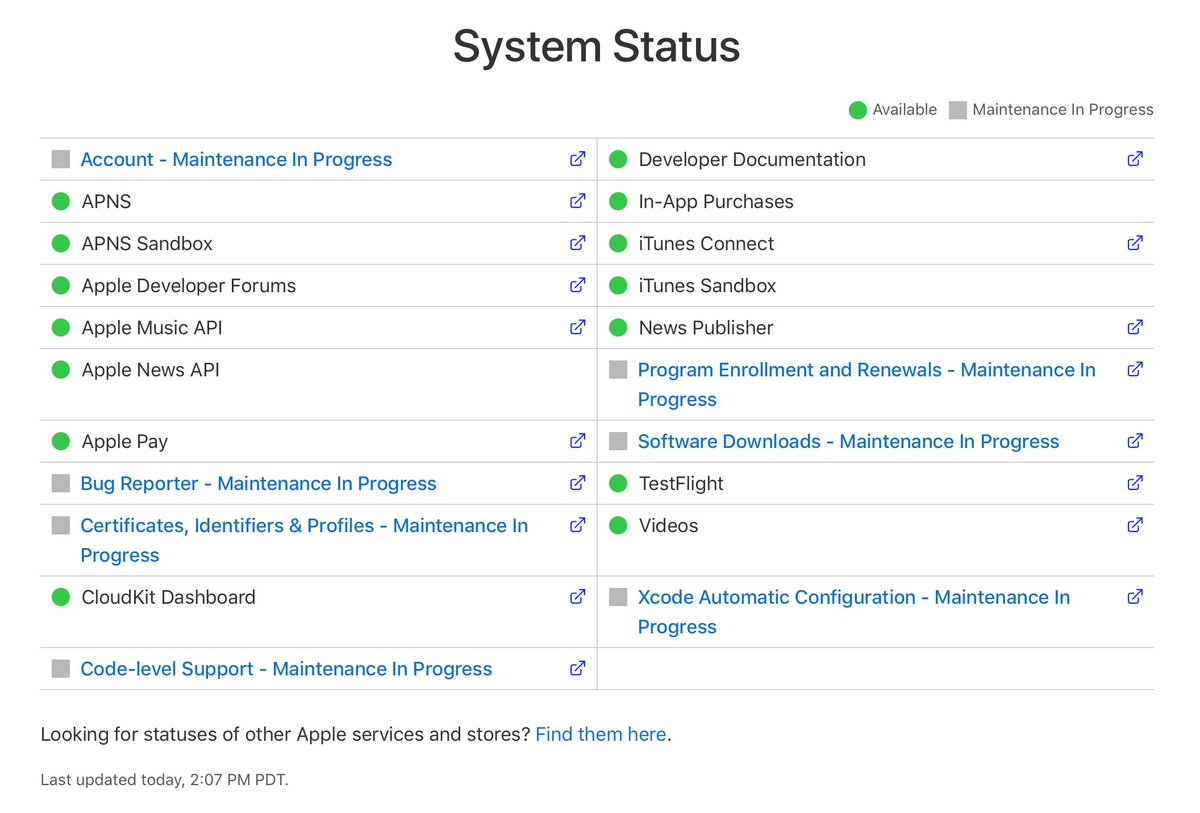This screenshot has width=1200, height=813.
Task: Open external link icon for APNS Sandbox
Action: 578,243
